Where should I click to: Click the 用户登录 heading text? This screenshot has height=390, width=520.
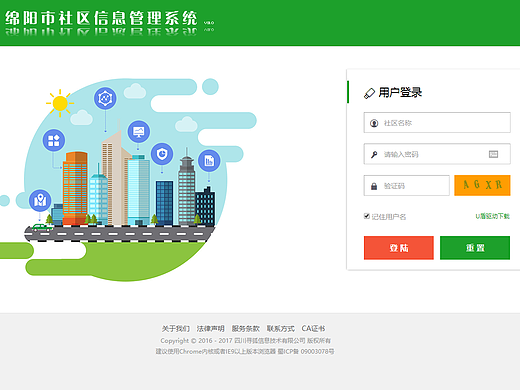(400, 93)
